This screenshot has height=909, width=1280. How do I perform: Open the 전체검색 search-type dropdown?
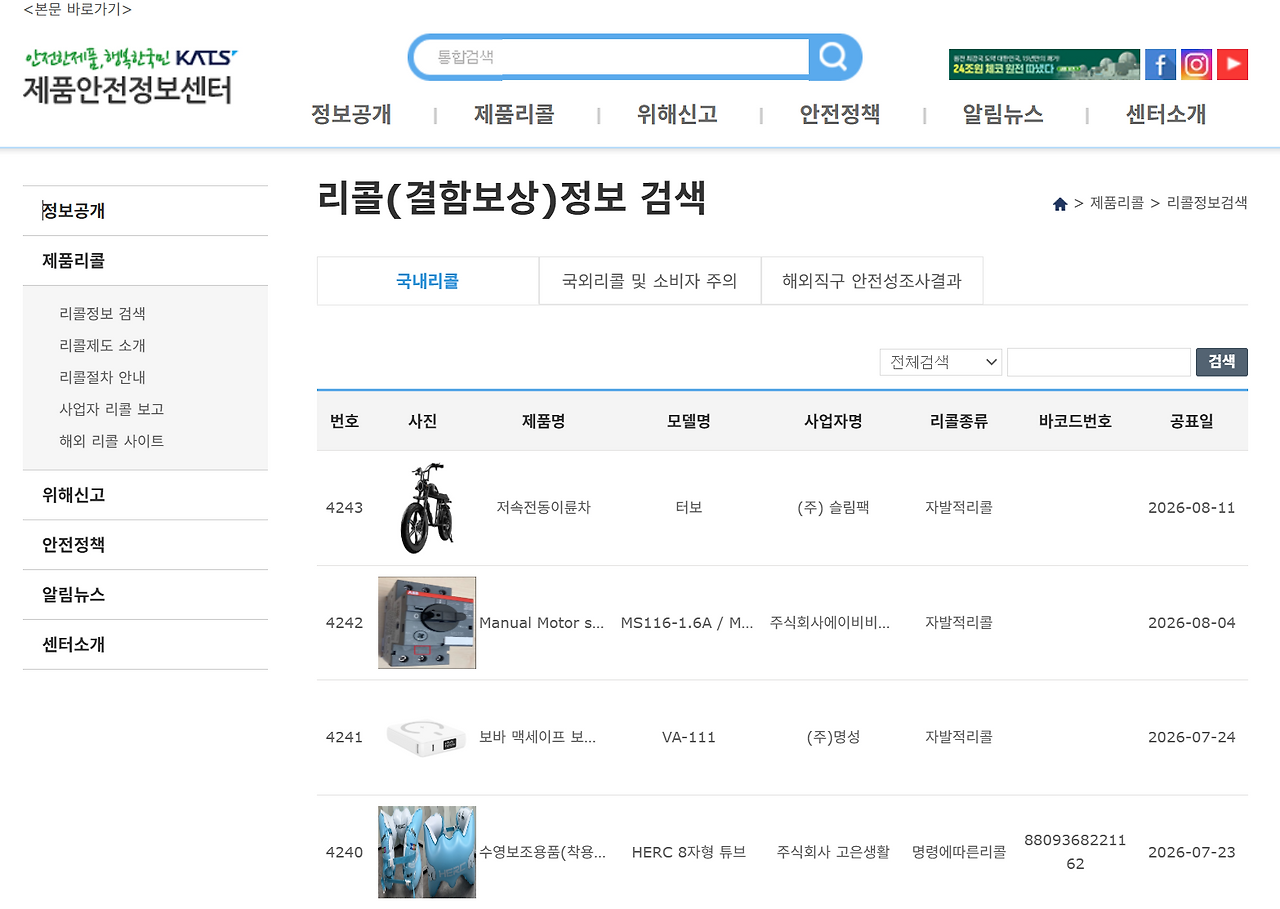(941, 362)
